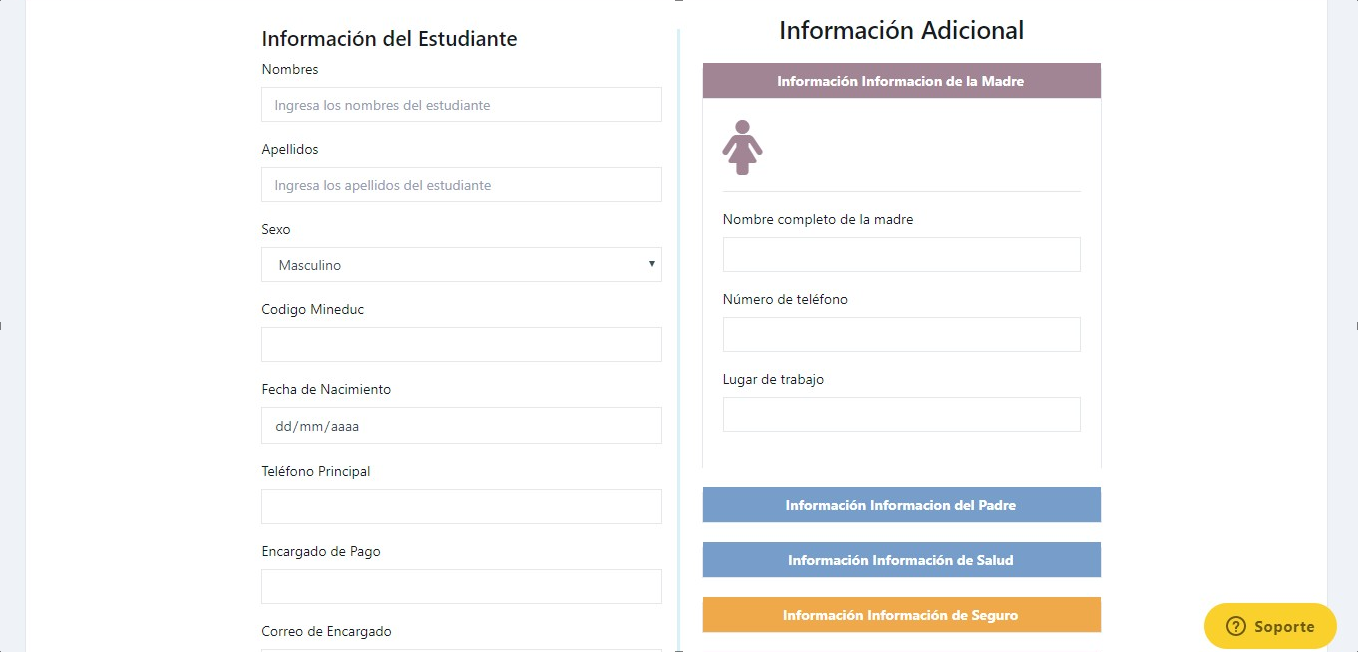The height and width of the screenshot is (652, 1358).
Task: Open the Fecha de Nacimiento date field
Action: coord(461,425)
